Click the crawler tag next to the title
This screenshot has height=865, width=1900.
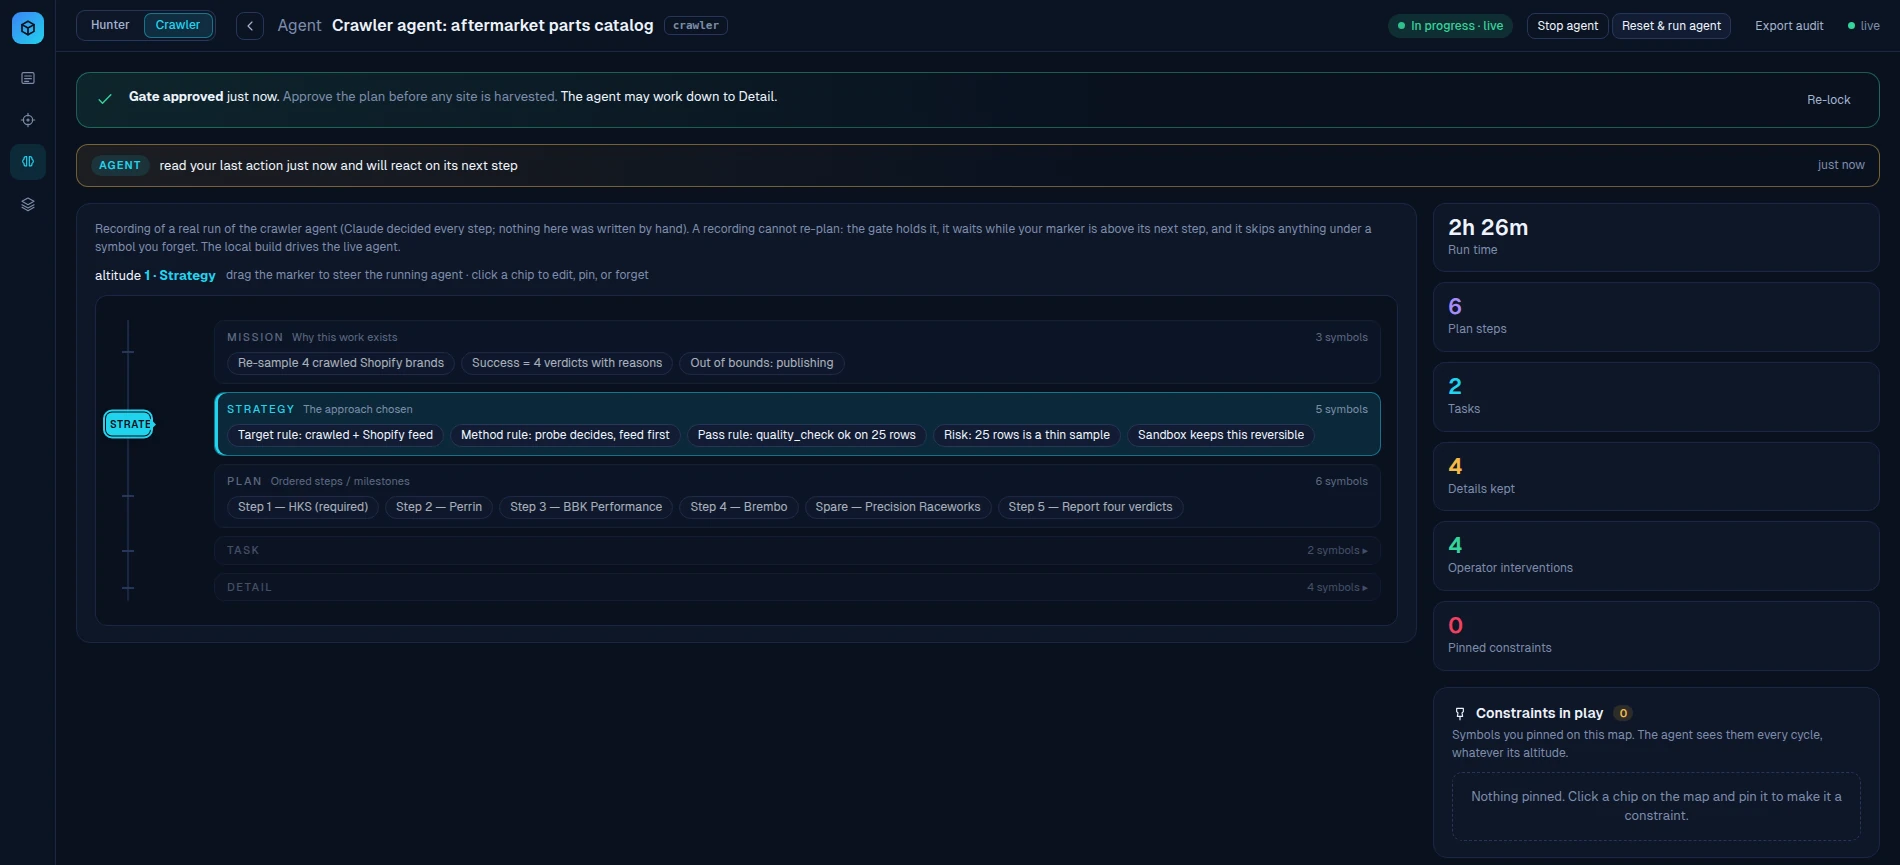pos(695,25)
